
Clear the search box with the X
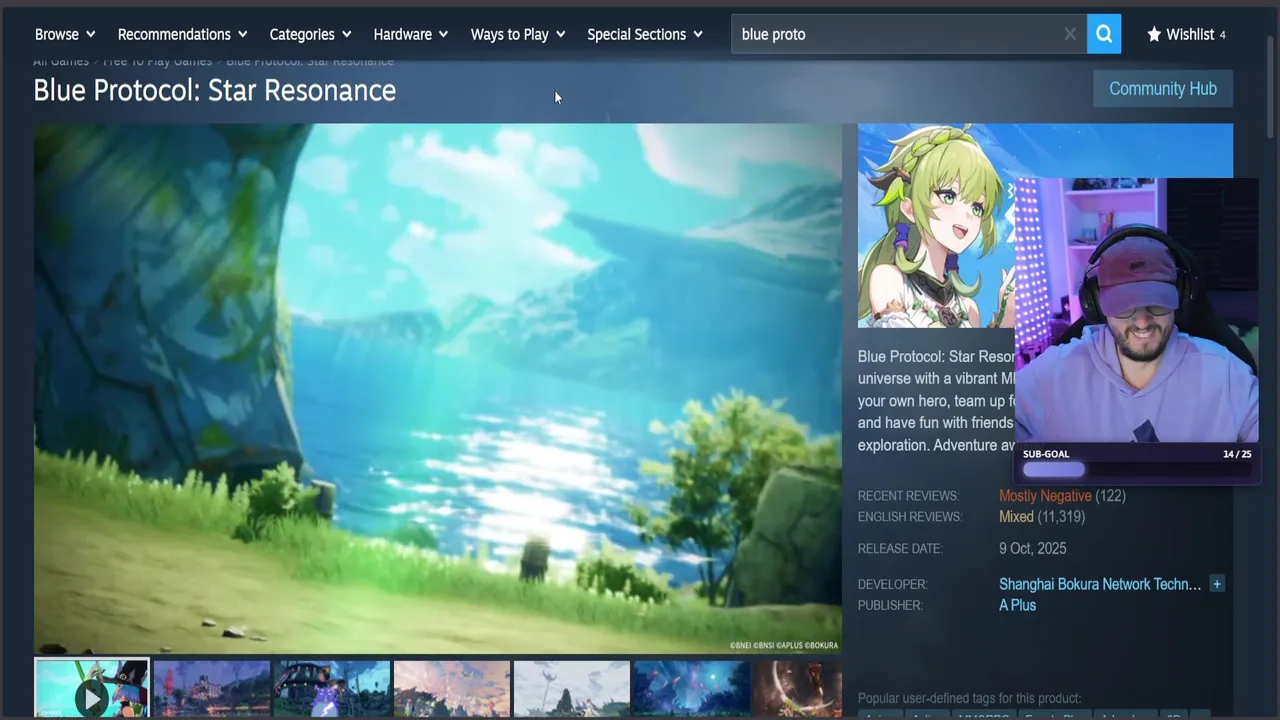pos(1070,34)
